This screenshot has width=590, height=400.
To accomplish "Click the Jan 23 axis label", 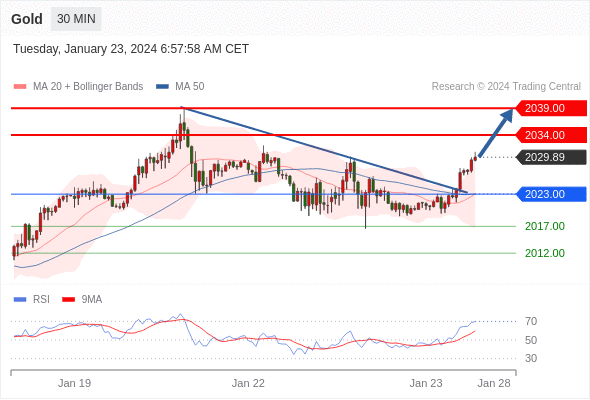I will (426, 383).
